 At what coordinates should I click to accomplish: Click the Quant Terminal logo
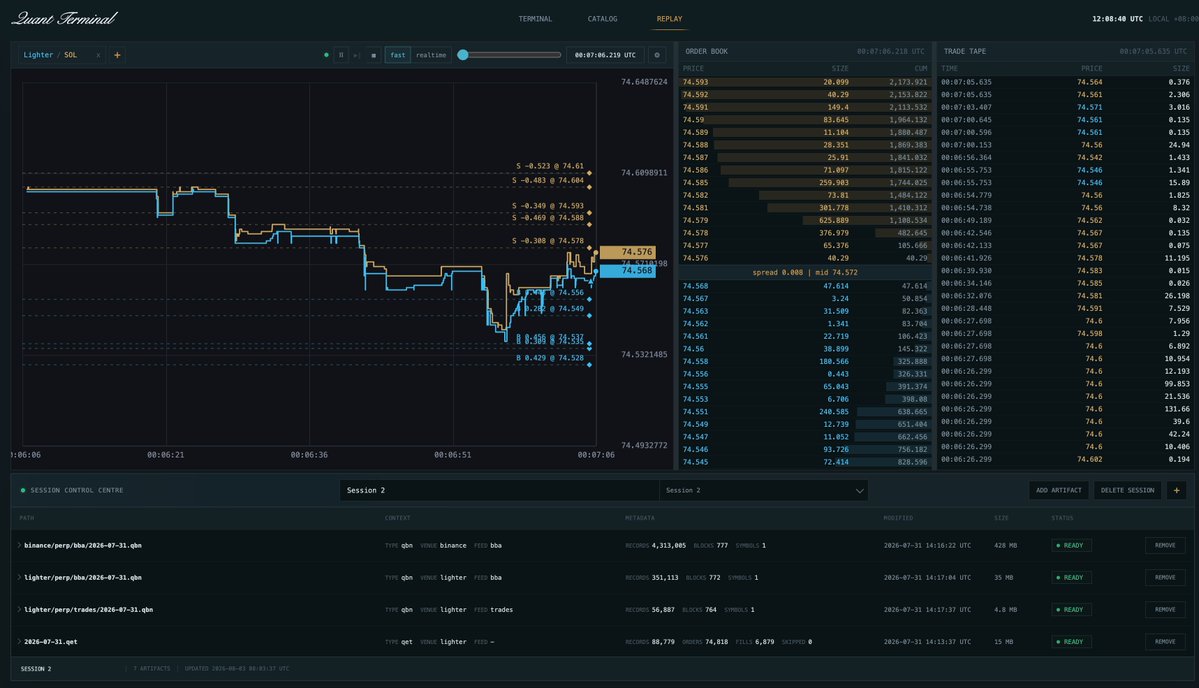click(x=64, y=18)
